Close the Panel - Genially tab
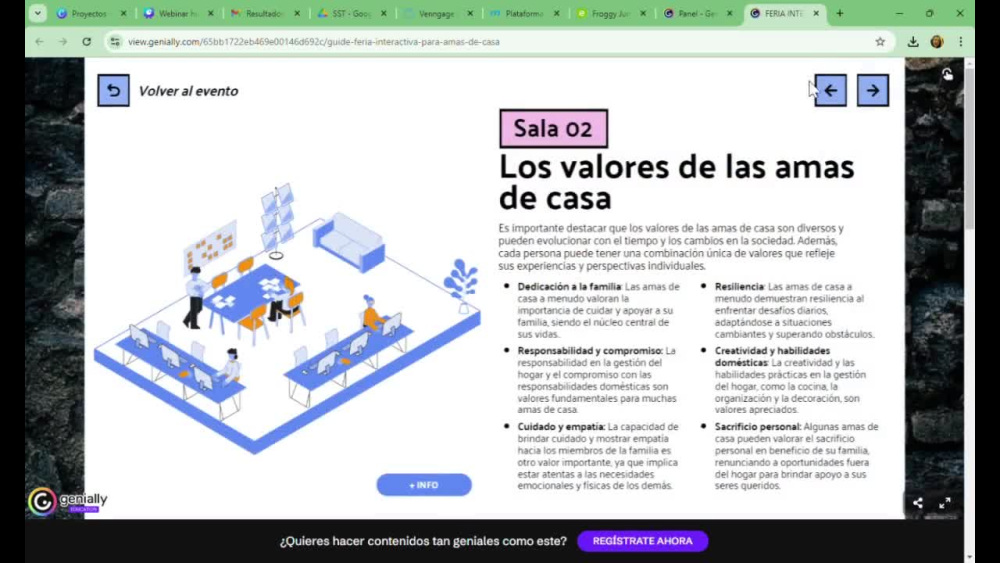Viewport: 1000px width, 563px height. (x=730, y=13)
